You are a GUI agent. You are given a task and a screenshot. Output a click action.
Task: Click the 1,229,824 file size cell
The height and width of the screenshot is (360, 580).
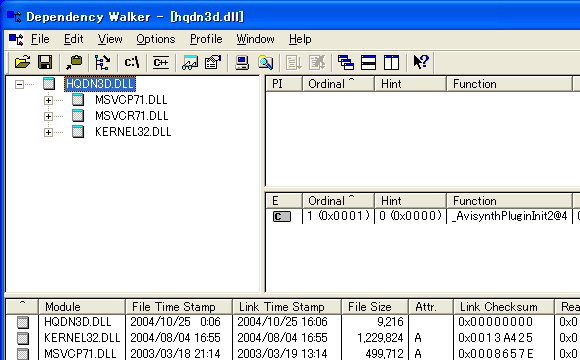(x=380, y=338)
